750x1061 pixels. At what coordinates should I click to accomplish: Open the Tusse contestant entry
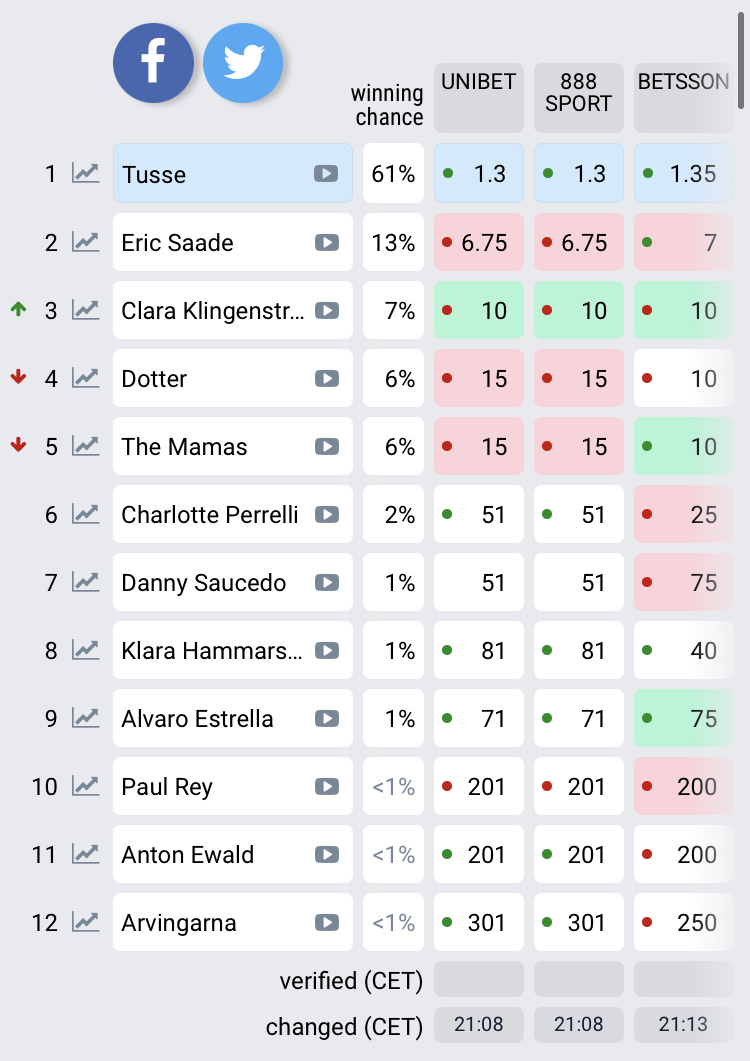coord(215,174)
